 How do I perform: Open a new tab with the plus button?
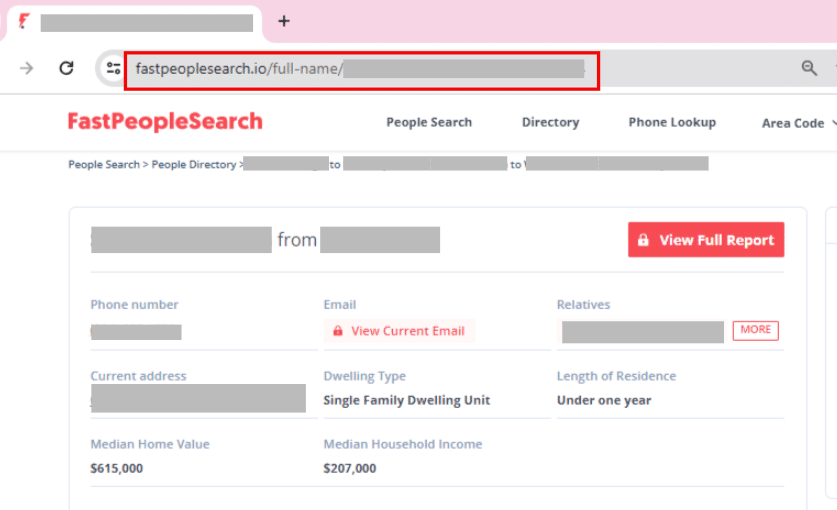point(284,21)
